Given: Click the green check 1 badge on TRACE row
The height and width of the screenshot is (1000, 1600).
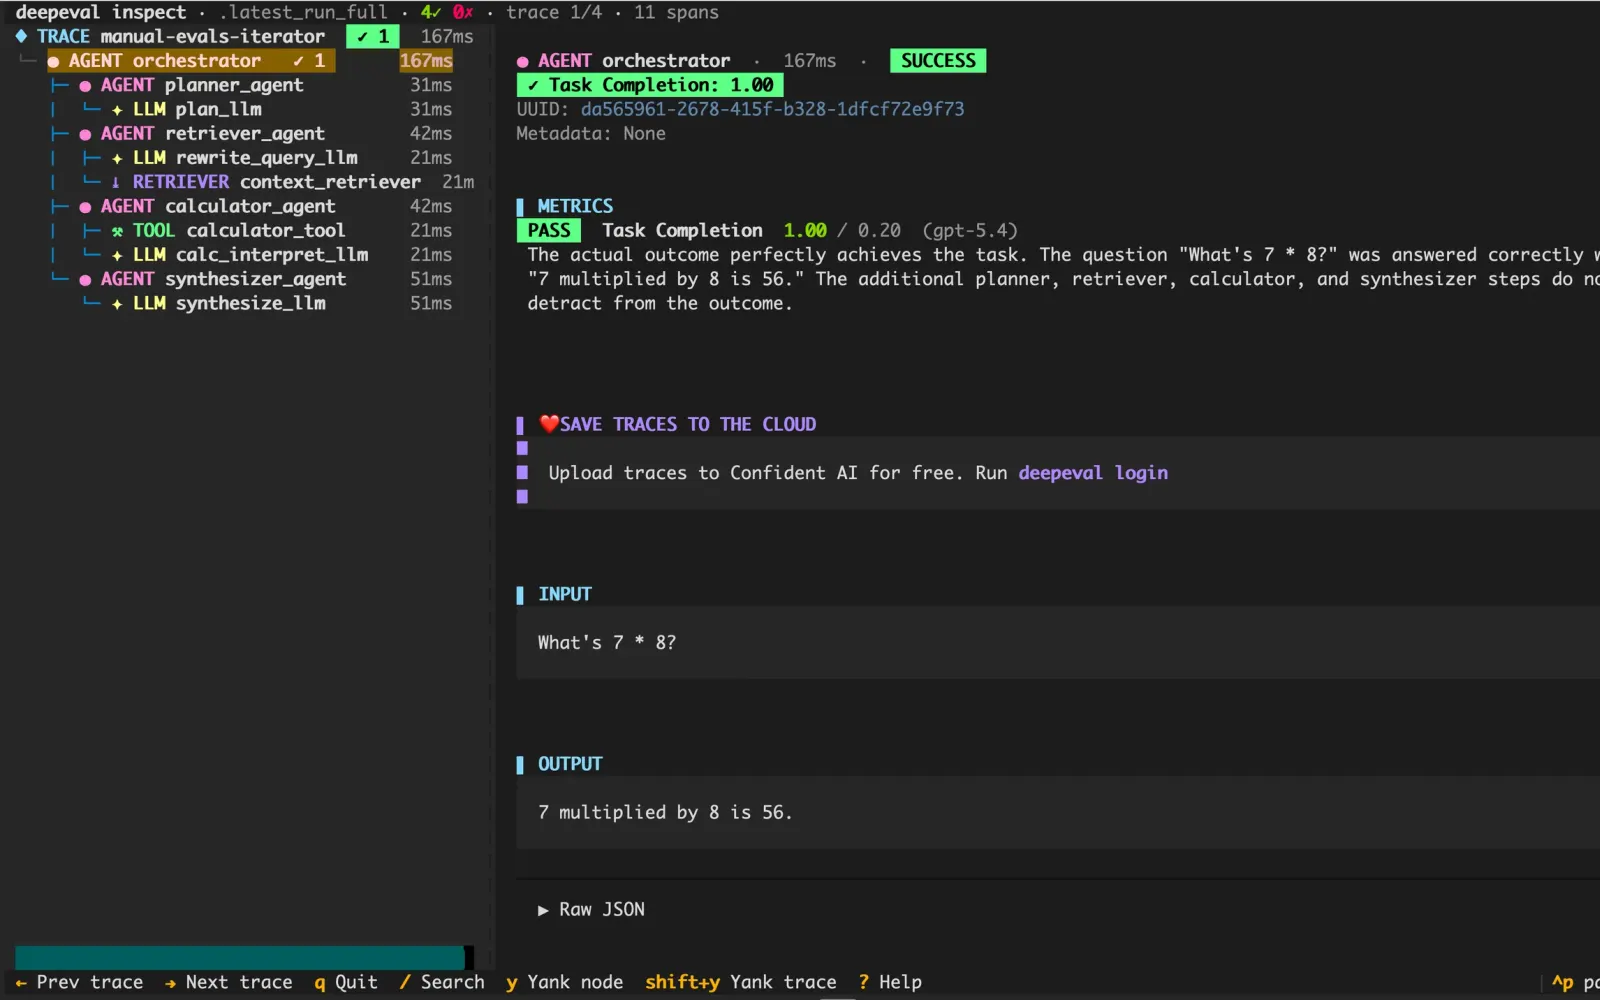Looking at the screenshot, I should click(x=373, y=37).
